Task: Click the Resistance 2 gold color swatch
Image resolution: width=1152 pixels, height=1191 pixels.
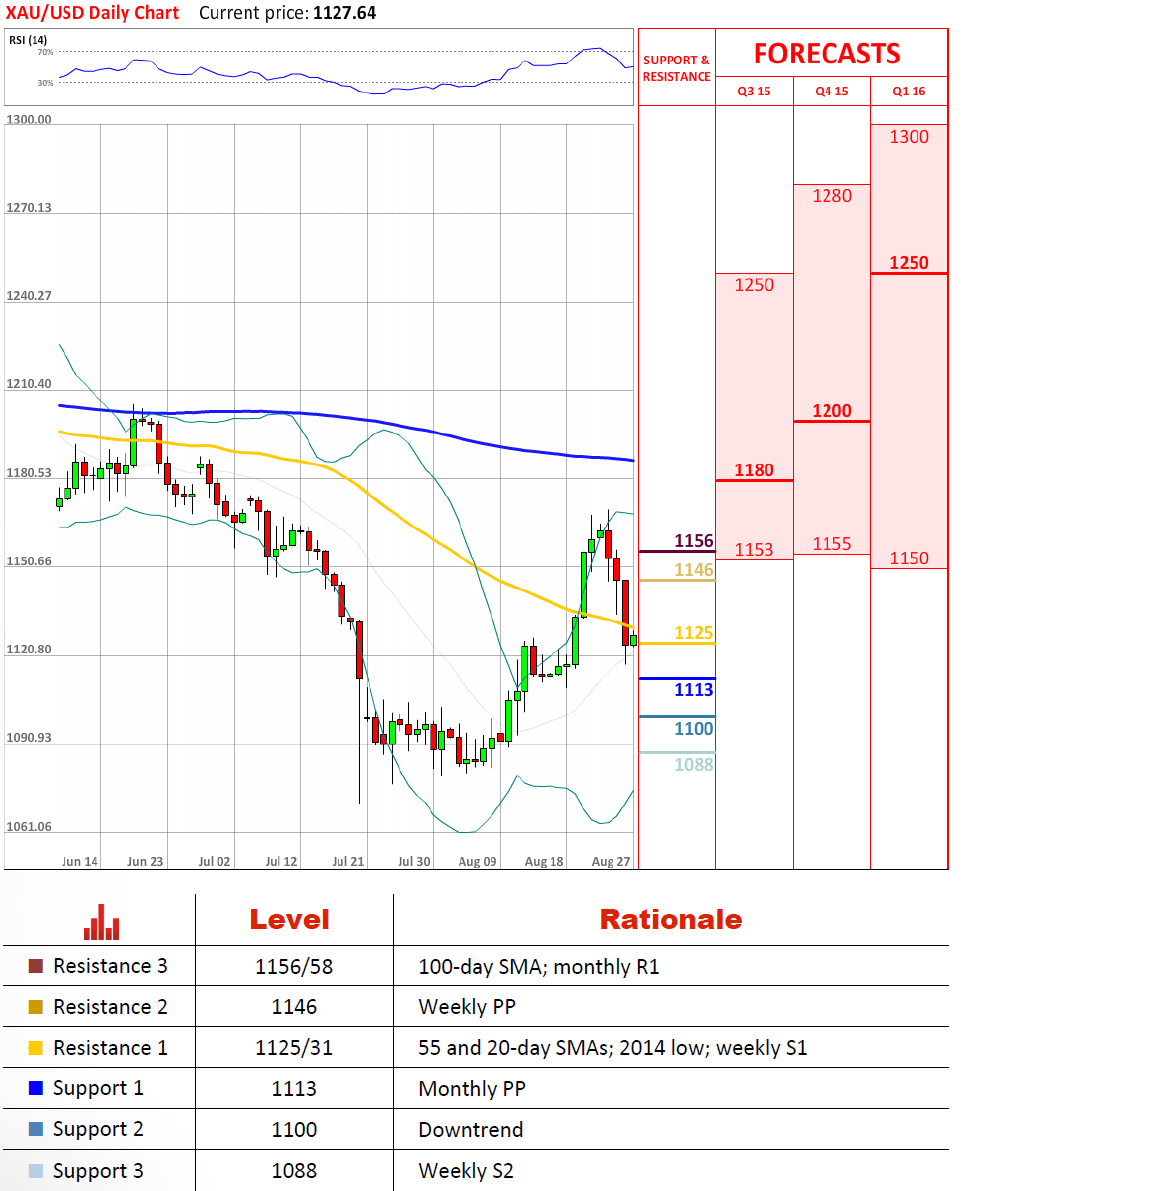Action: pos(36,1007)
